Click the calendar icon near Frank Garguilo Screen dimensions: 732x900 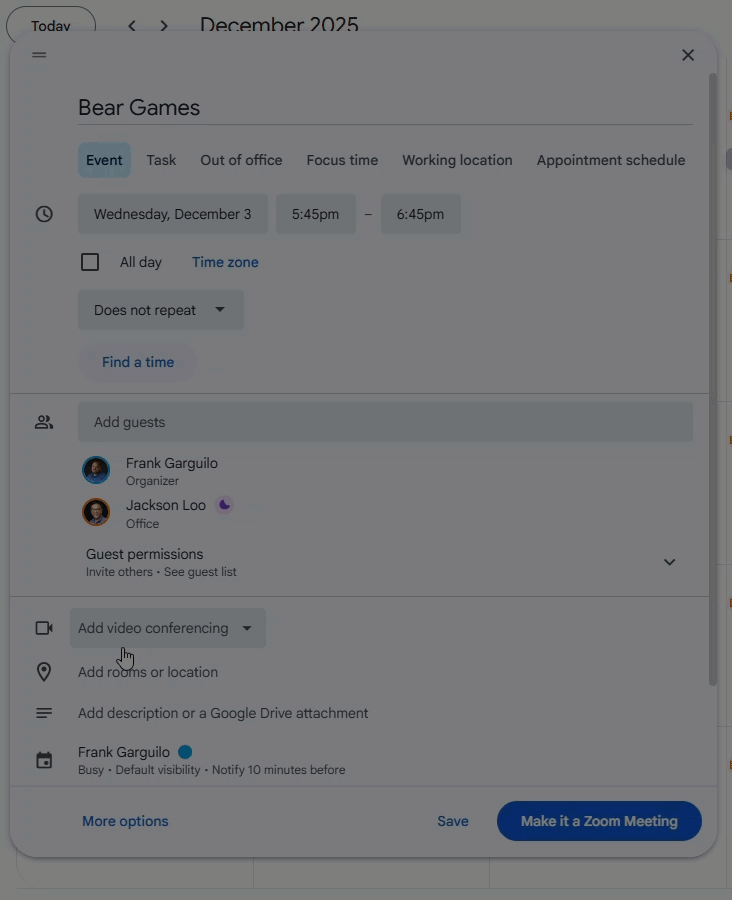44,761
